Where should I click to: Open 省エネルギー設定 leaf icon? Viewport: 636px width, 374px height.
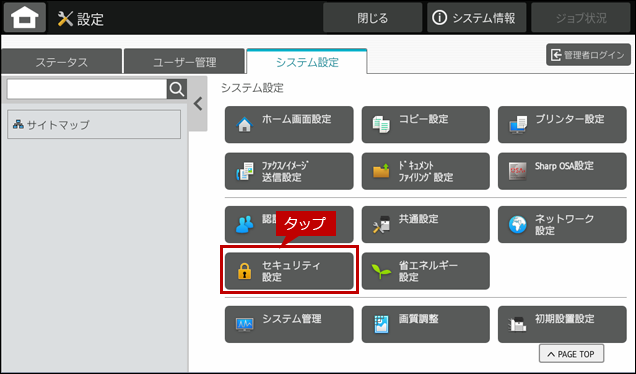point(381,271)
